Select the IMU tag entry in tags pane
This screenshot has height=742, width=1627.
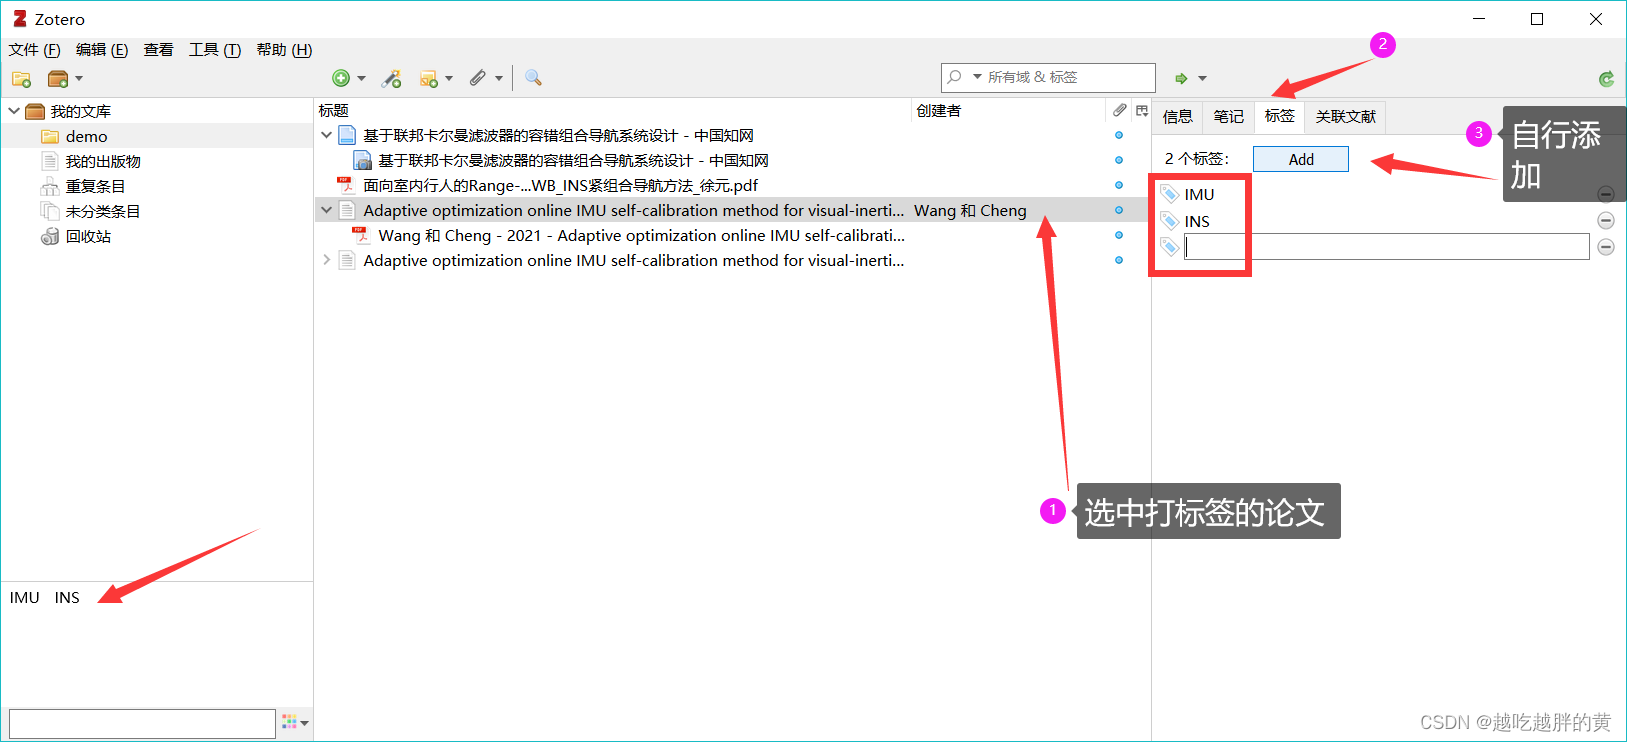tap(1199, 194)
